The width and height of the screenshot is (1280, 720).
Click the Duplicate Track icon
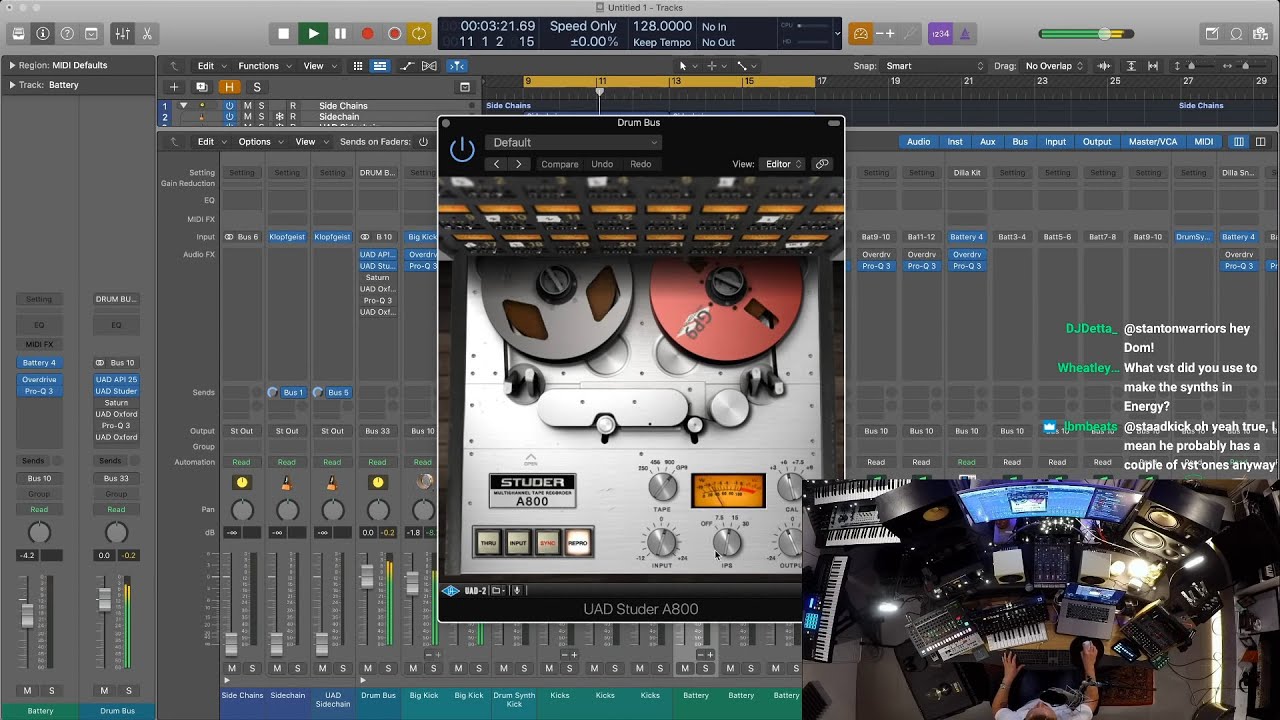coord(201,87)
